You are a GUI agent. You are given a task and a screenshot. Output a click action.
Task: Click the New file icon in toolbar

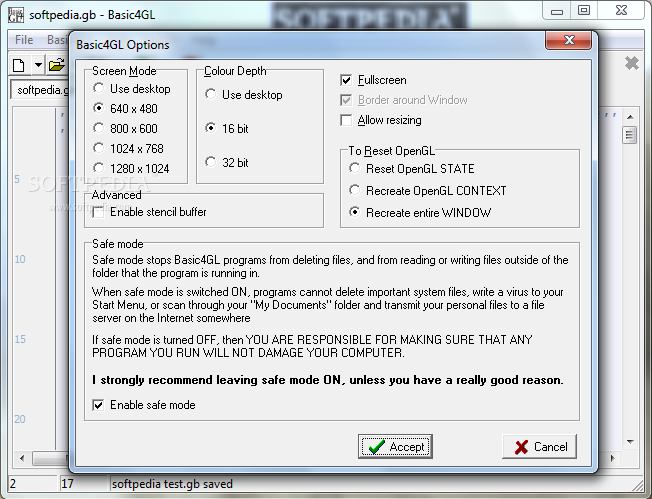pos(19,65)
